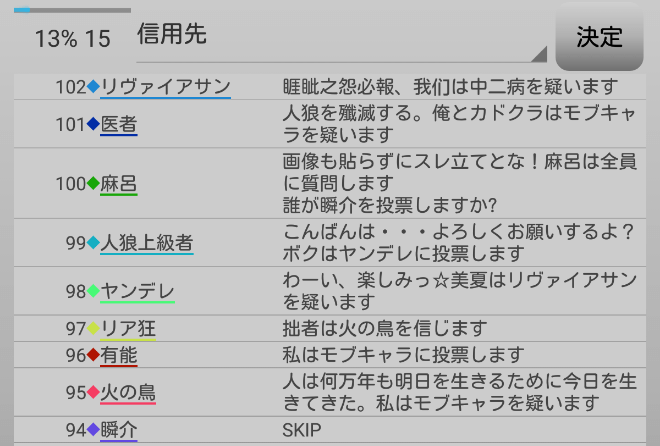The image size is (660, 446).
Task: Click the red diamond beside 有能
Action: (x=94, y=355)
